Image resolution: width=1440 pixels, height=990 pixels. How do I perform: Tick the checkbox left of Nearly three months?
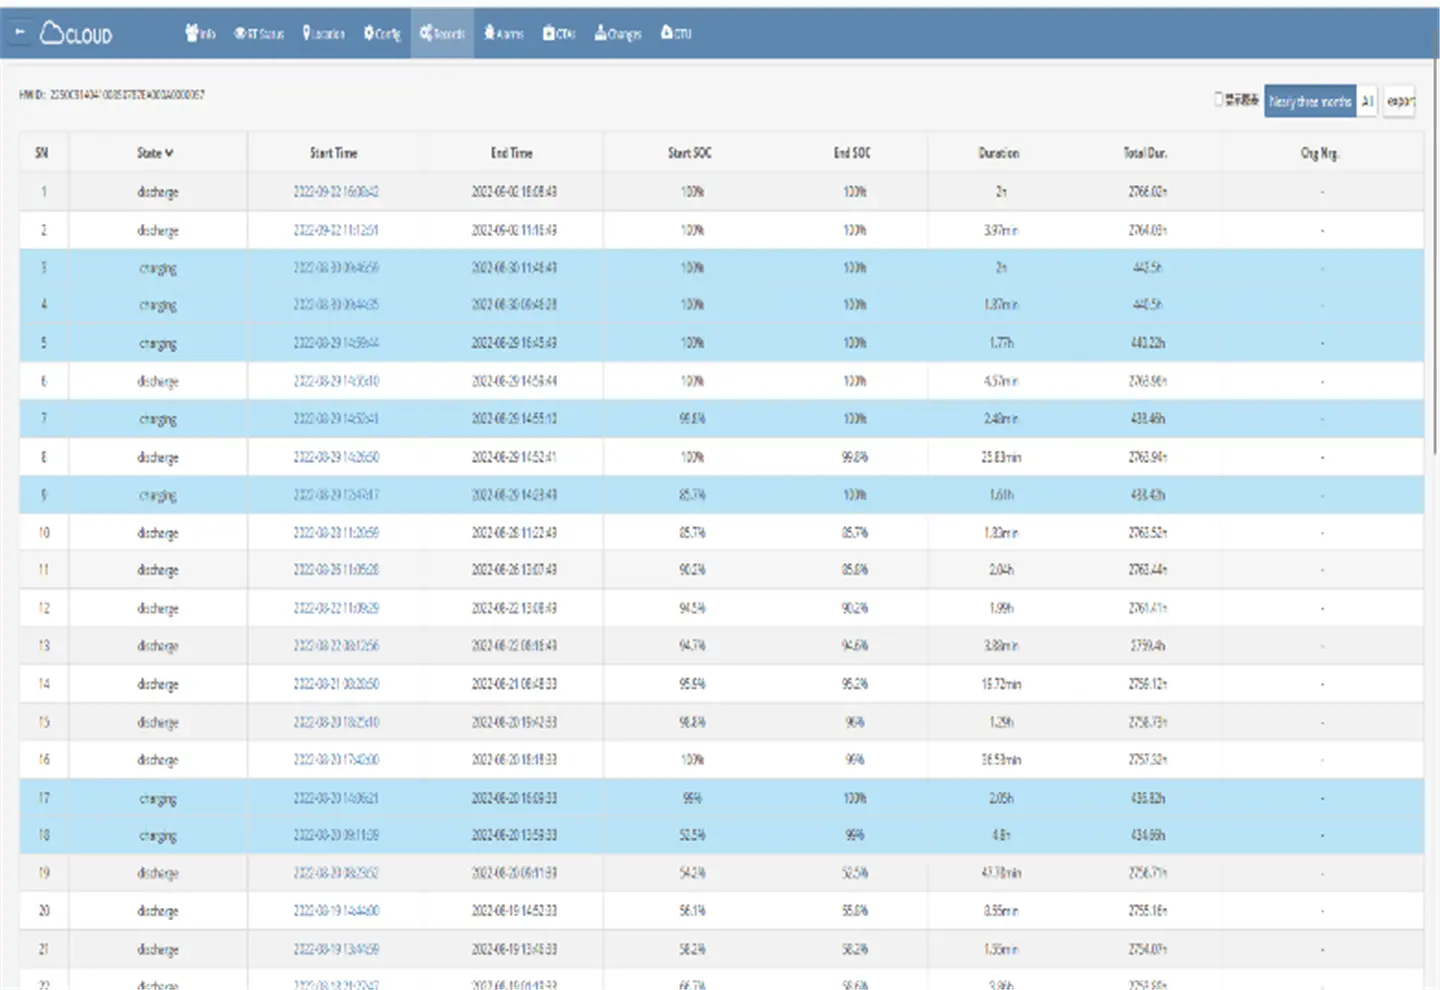[1219, 99]
